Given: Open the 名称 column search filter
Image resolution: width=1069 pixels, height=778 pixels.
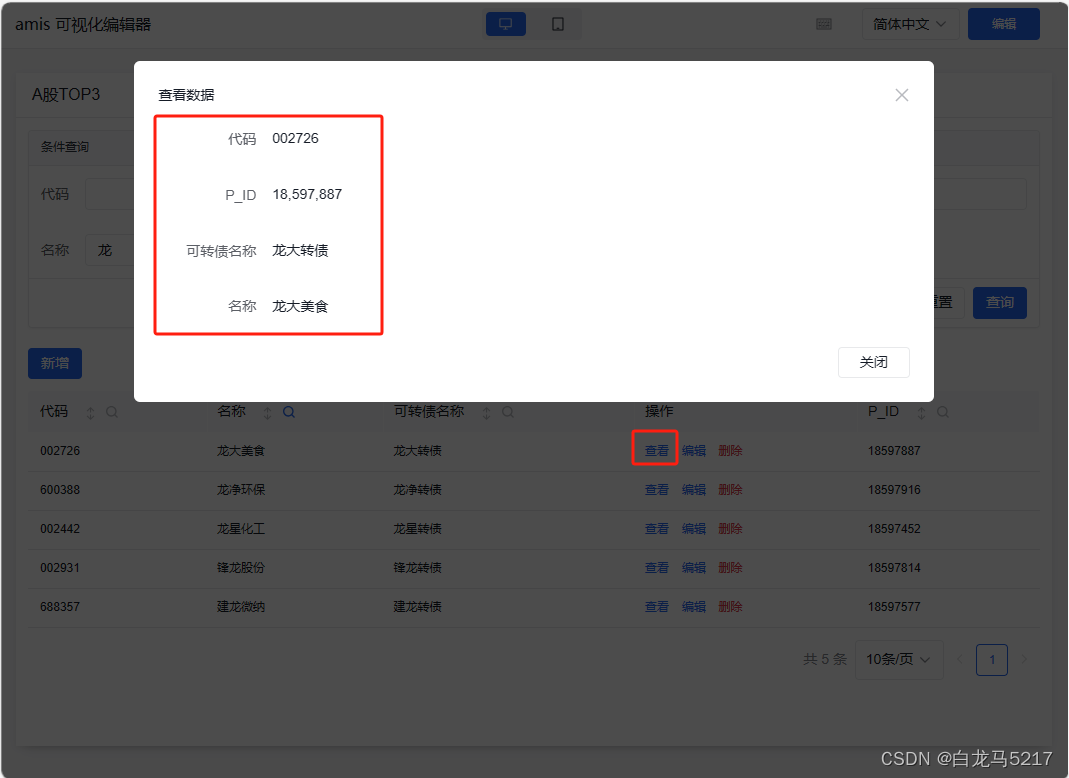Looking at the screenshot, I should (289, 412).
